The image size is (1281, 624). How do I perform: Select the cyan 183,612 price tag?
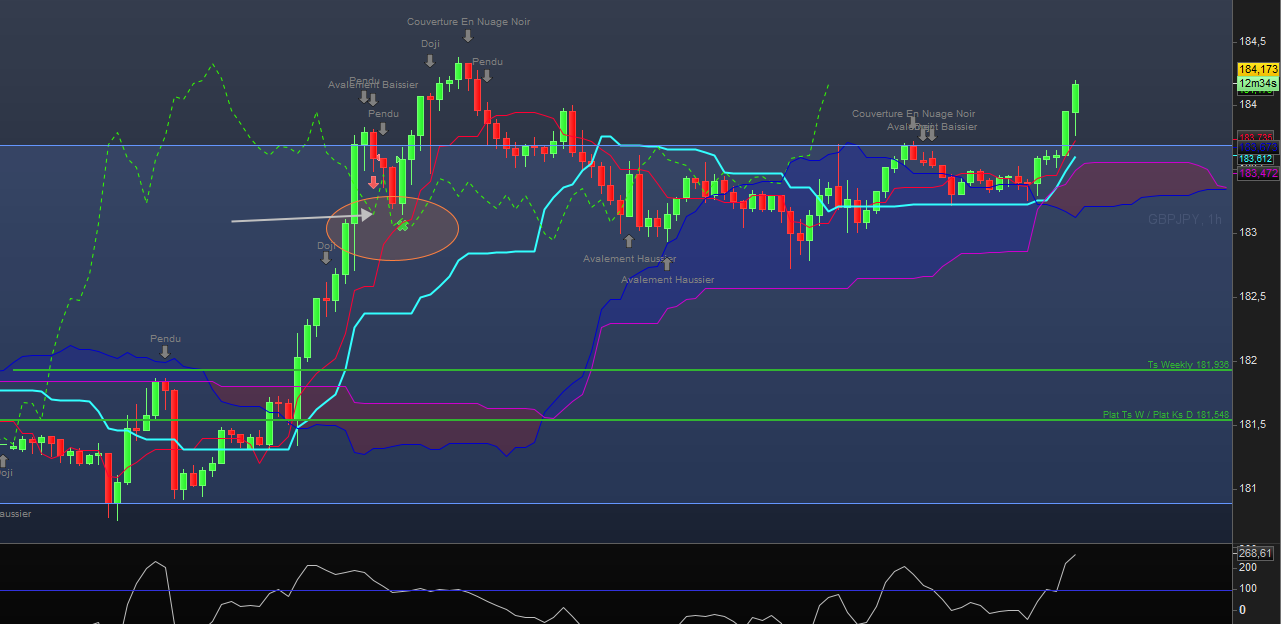[1257, 159]
